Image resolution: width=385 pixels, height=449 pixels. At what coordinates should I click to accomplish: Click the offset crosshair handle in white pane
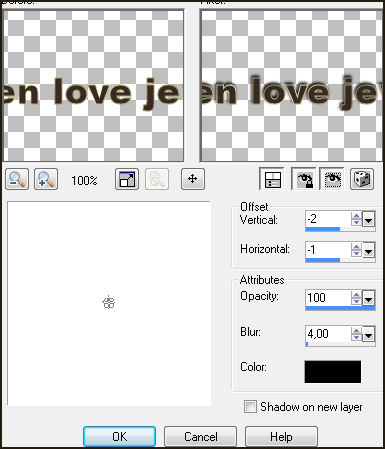pos(109,303)
